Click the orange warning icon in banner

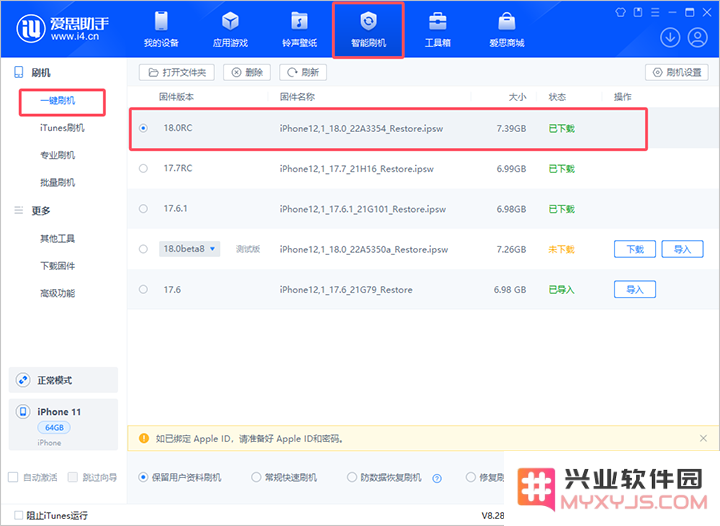(144, 438)
